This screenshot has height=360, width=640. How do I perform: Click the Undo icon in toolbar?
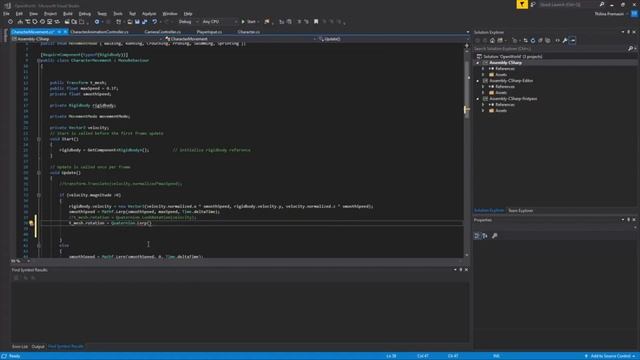pos(155,22)
